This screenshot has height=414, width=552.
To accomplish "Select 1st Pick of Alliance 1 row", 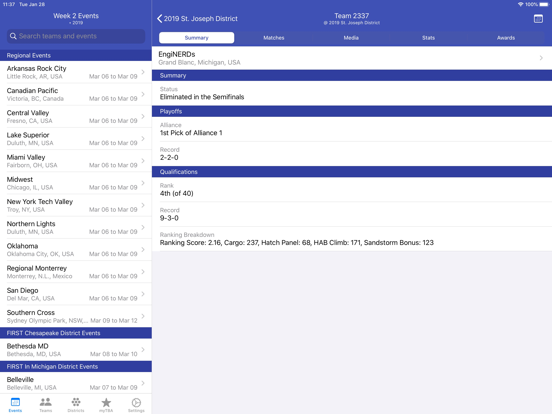I will tap(352, 129).
